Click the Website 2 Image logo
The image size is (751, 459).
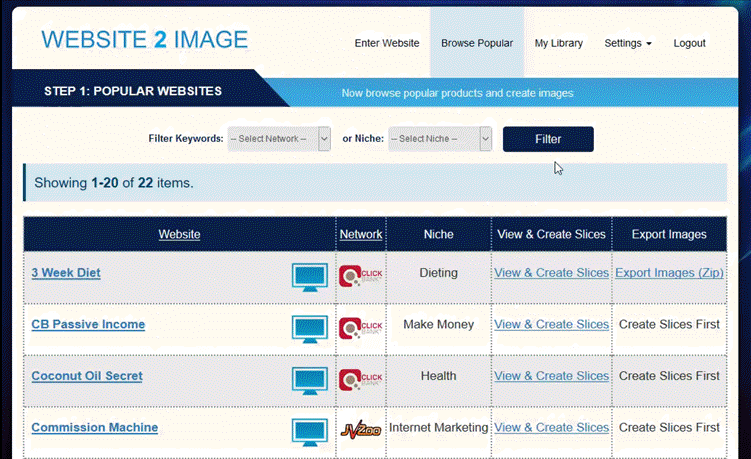pyautogui.click(x=145, y=39)
